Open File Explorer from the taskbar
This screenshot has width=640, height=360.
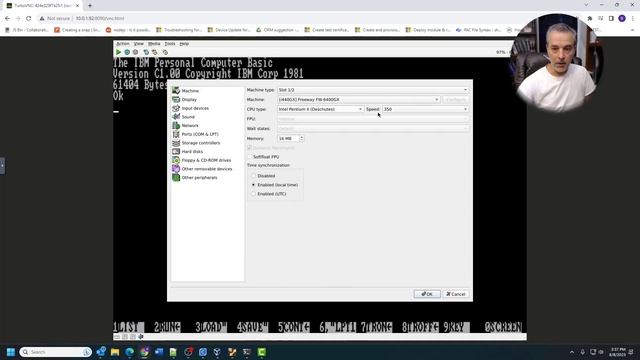pyautogui.click(x=115, y=352)
